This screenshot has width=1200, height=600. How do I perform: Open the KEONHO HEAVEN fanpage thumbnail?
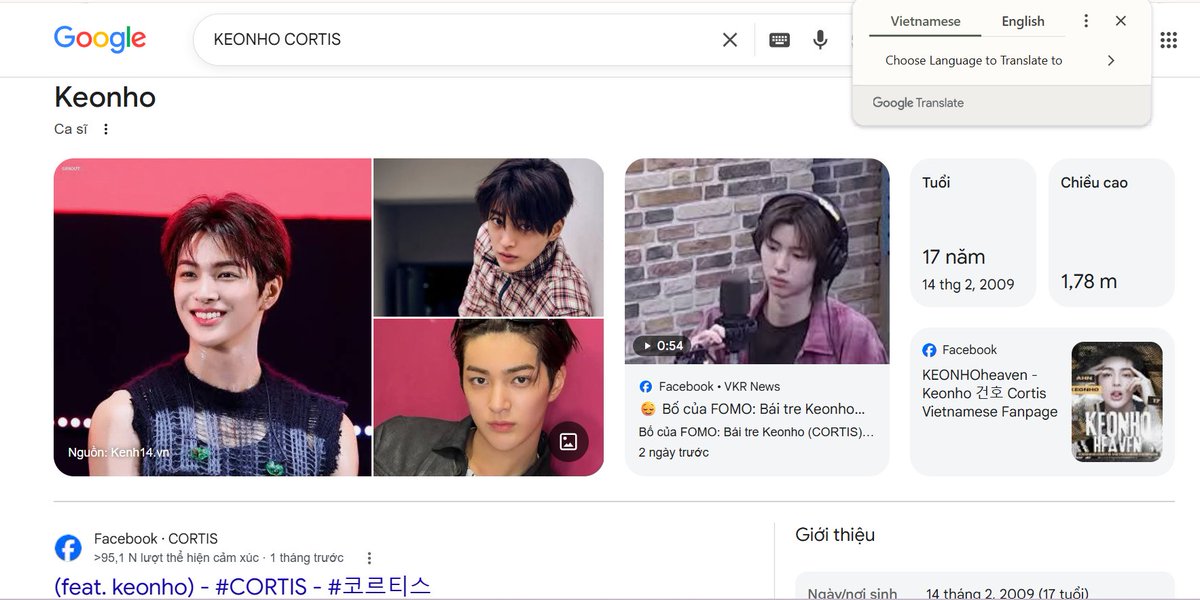(1117, 402)
